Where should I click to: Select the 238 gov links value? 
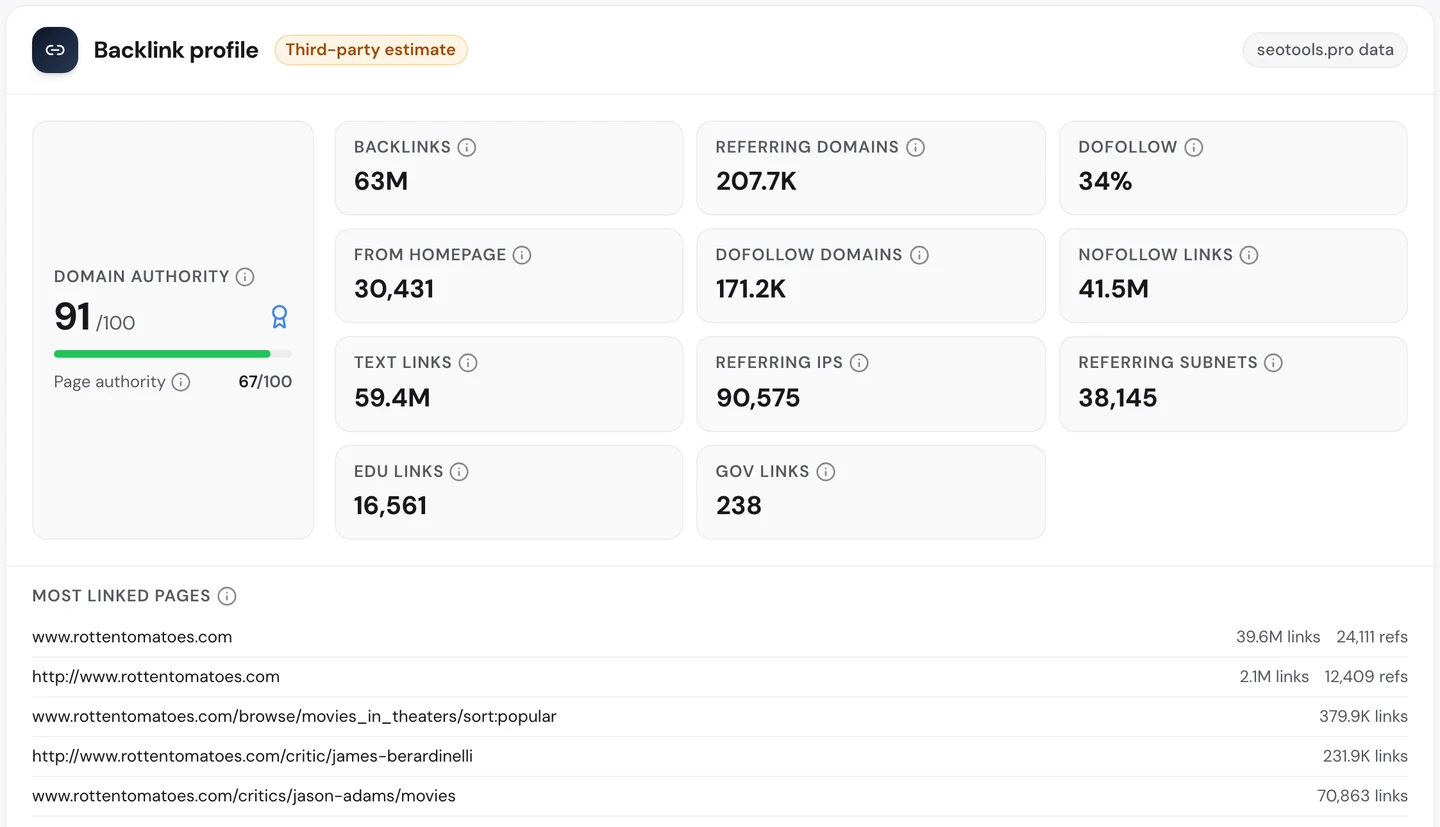coord(739,506)
